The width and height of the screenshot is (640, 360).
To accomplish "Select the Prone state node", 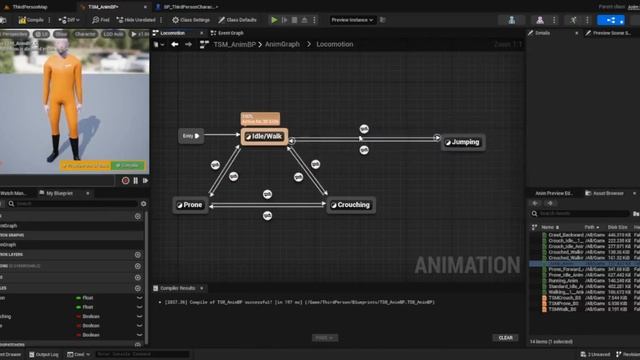I will [190, 205].
